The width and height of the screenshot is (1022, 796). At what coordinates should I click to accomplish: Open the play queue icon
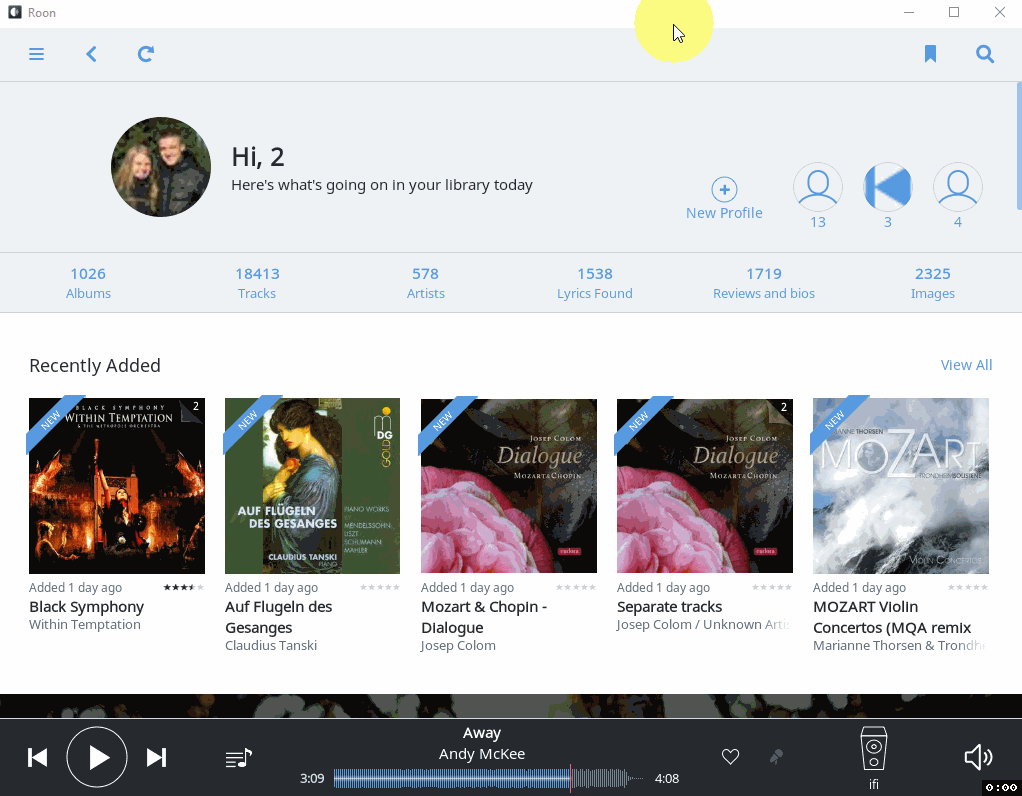[x=239, y=758]
